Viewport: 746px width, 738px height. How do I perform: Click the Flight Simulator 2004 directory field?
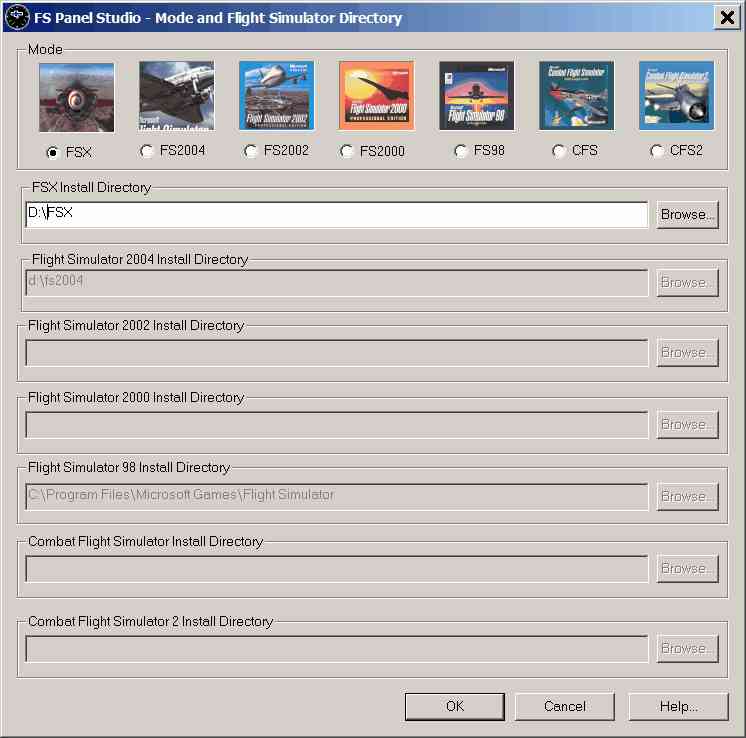pyautogui.click(x=337, y=283)
